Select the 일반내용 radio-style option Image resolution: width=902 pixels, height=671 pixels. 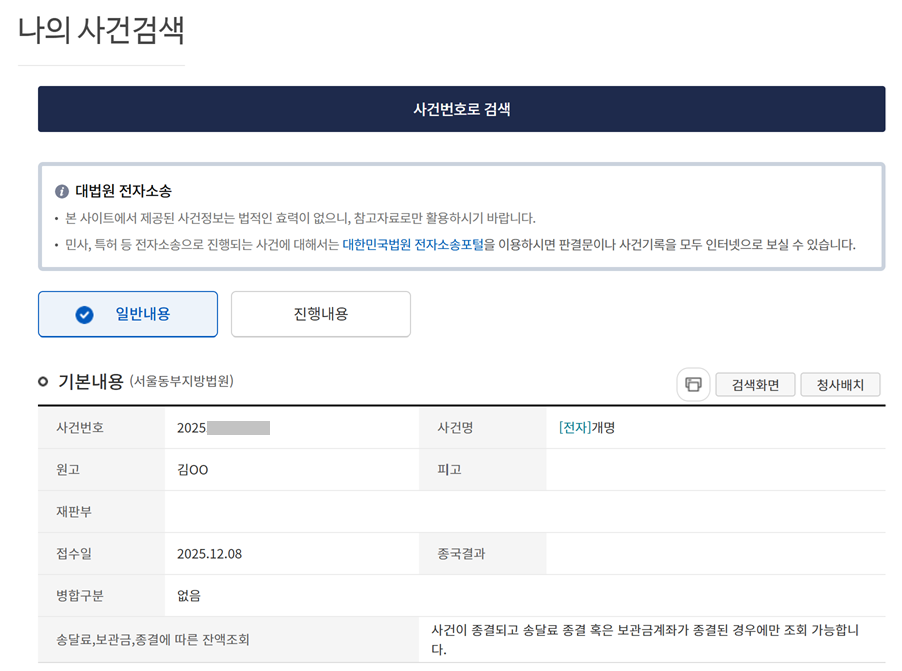[127, 313]
